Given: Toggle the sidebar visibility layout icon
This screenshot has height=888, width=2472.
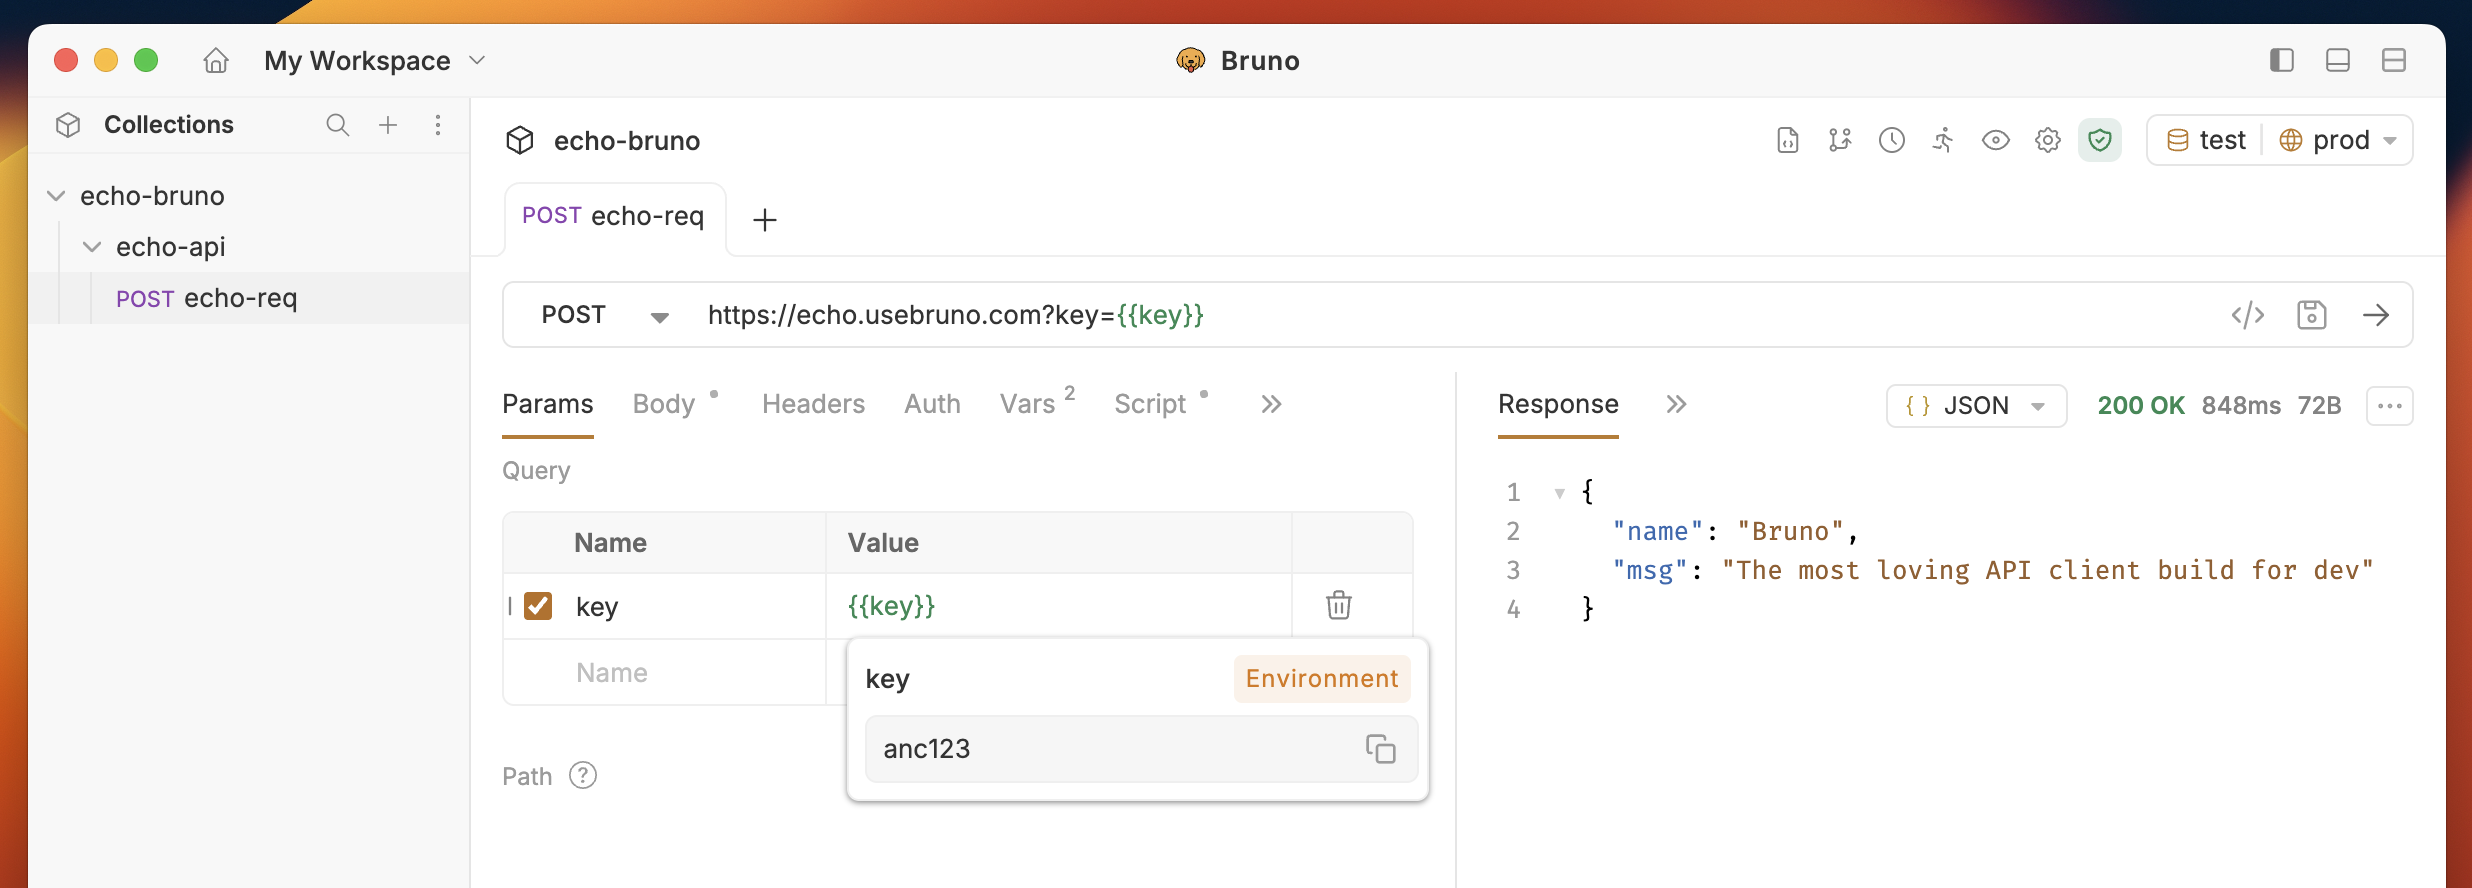Looking at the screenshot, I should click(2281, 61).
